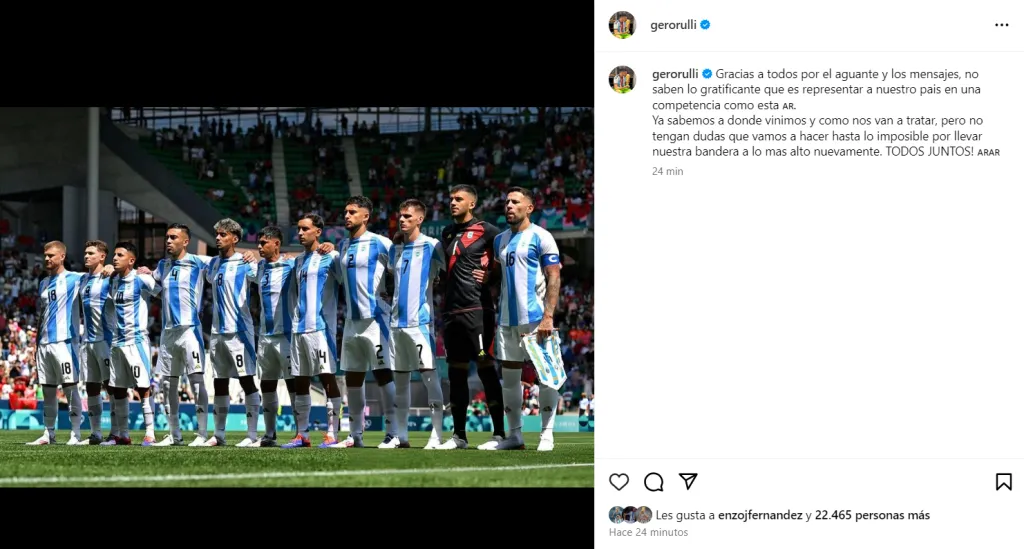Open enzojfernandez profile link
This screenshot has width=1024, height=549.
760,515
